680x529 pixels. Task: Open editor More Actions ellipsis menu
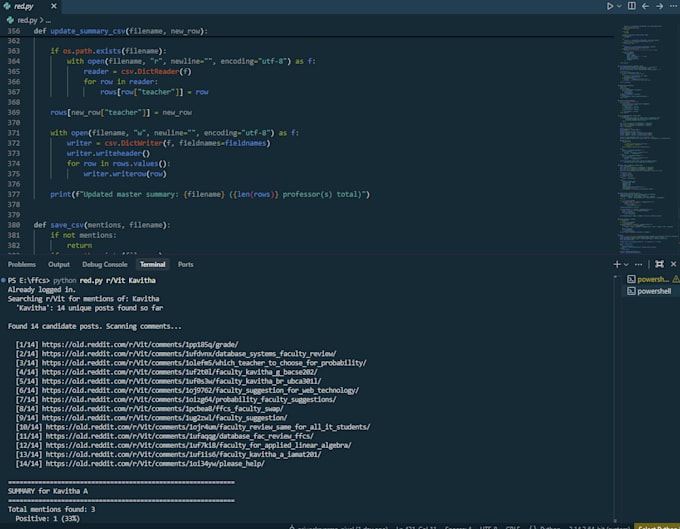point(673,6)
